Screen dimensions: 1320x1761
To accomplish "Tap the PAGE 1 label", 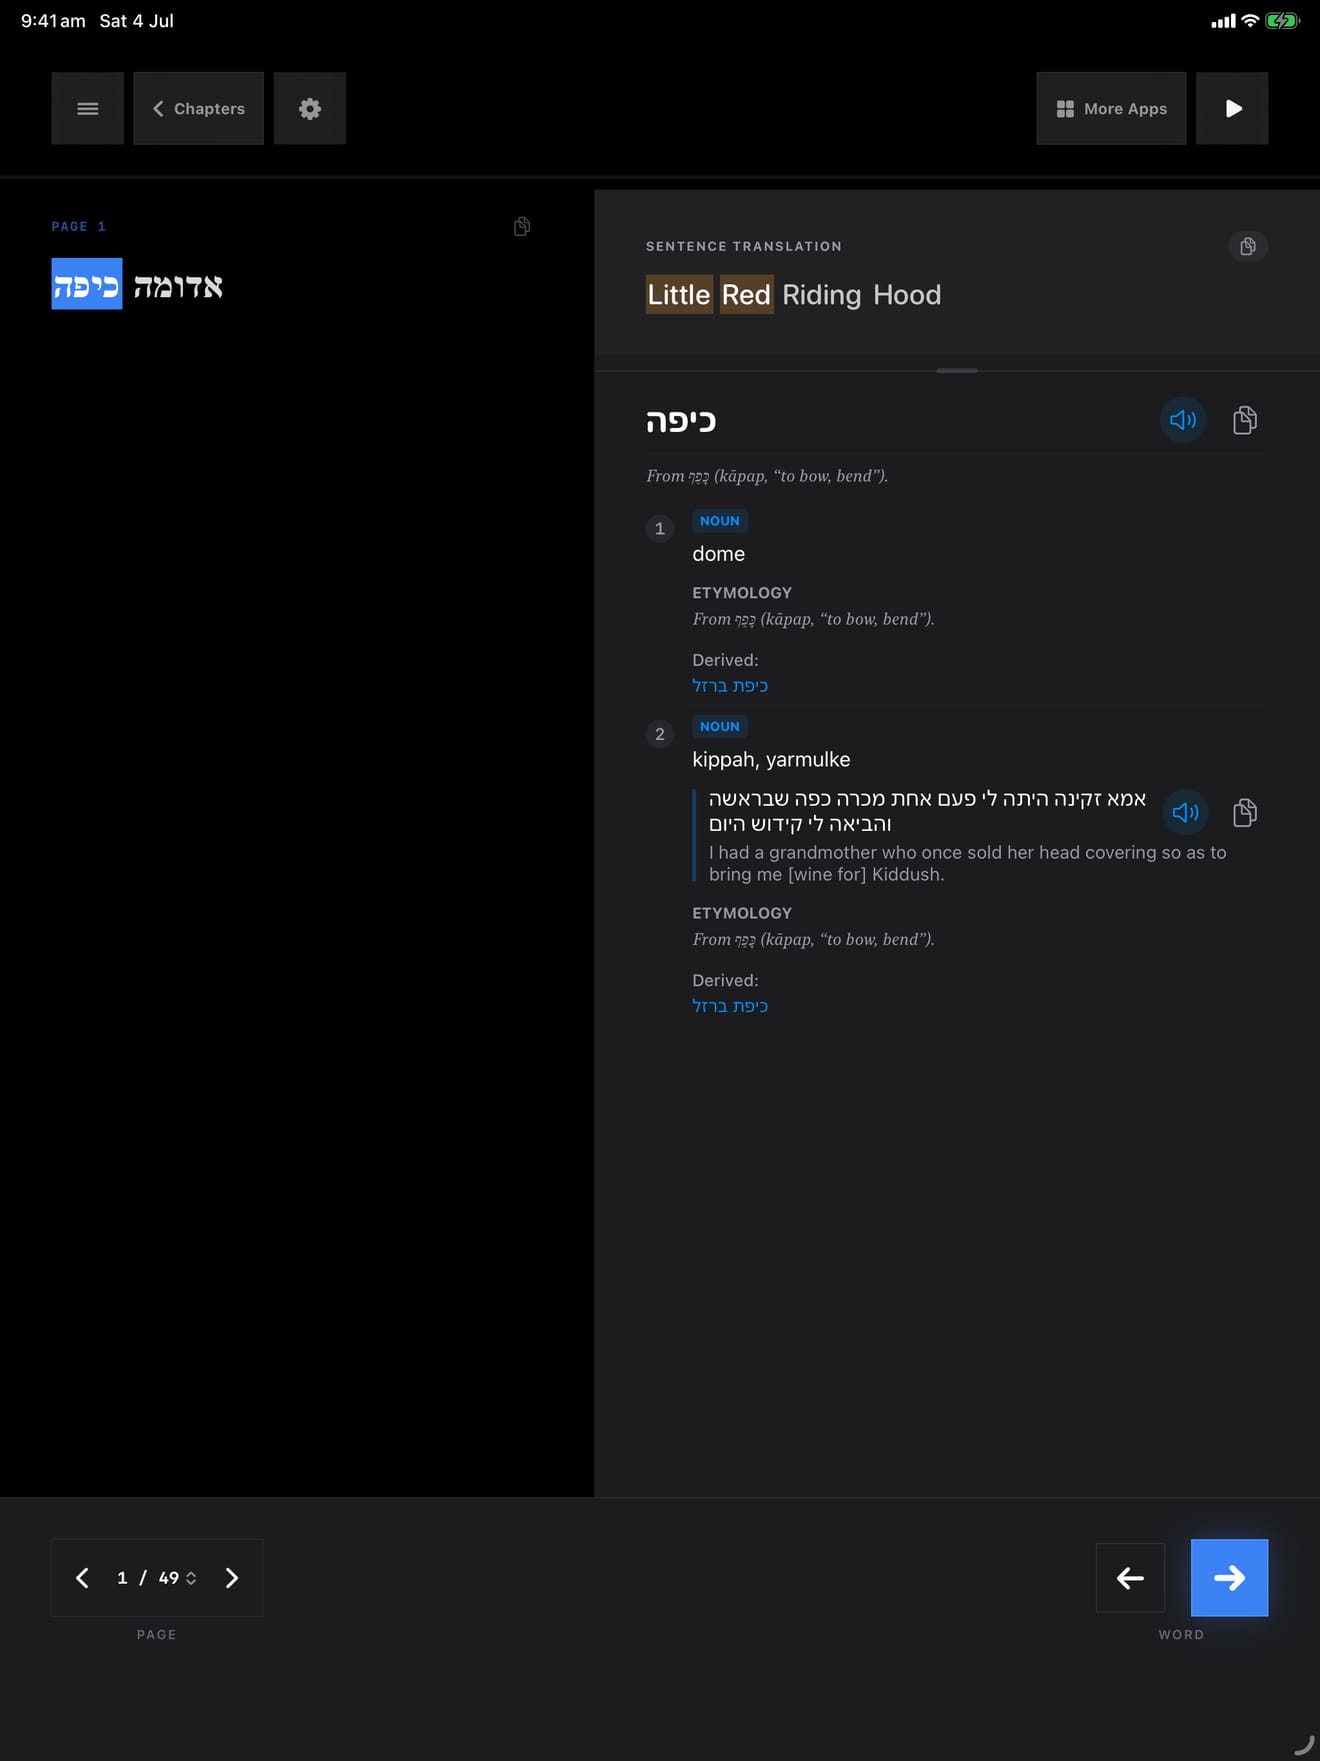I will pos(79,227).
